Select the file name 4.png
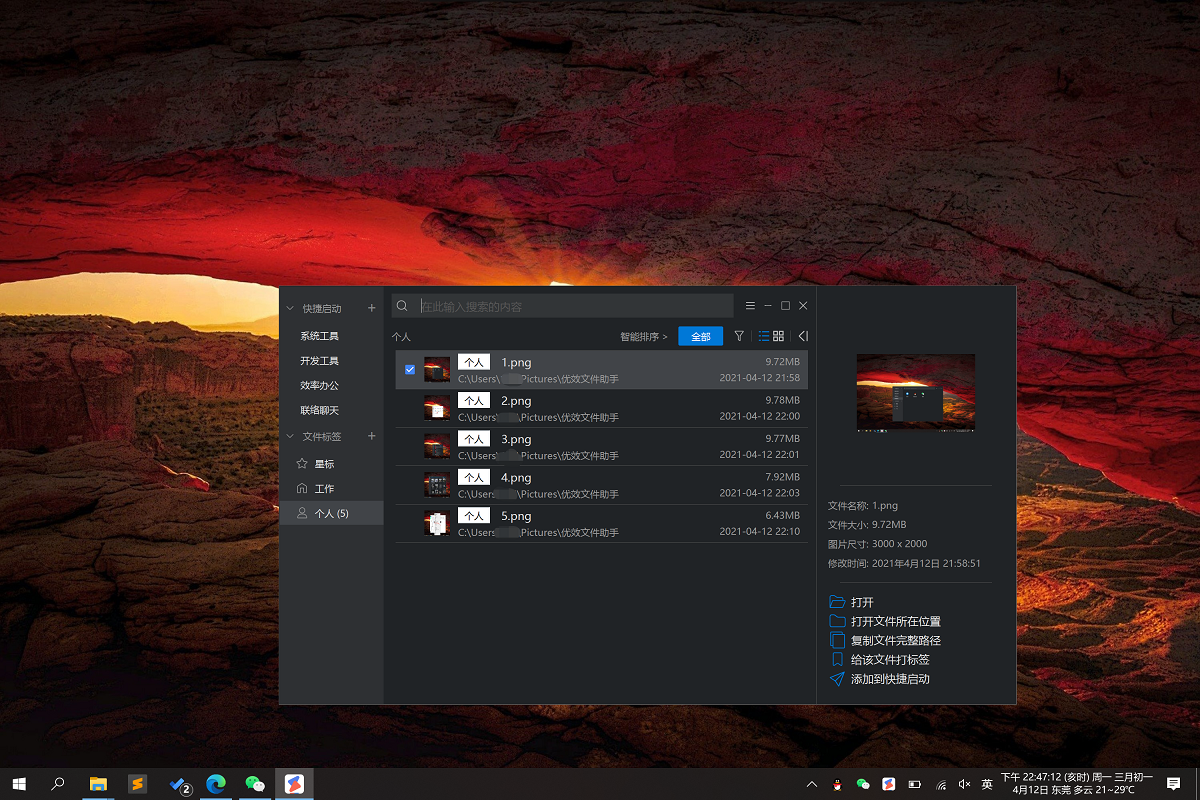Viewport: 1200px width, 800px height. tap(516, 478)
